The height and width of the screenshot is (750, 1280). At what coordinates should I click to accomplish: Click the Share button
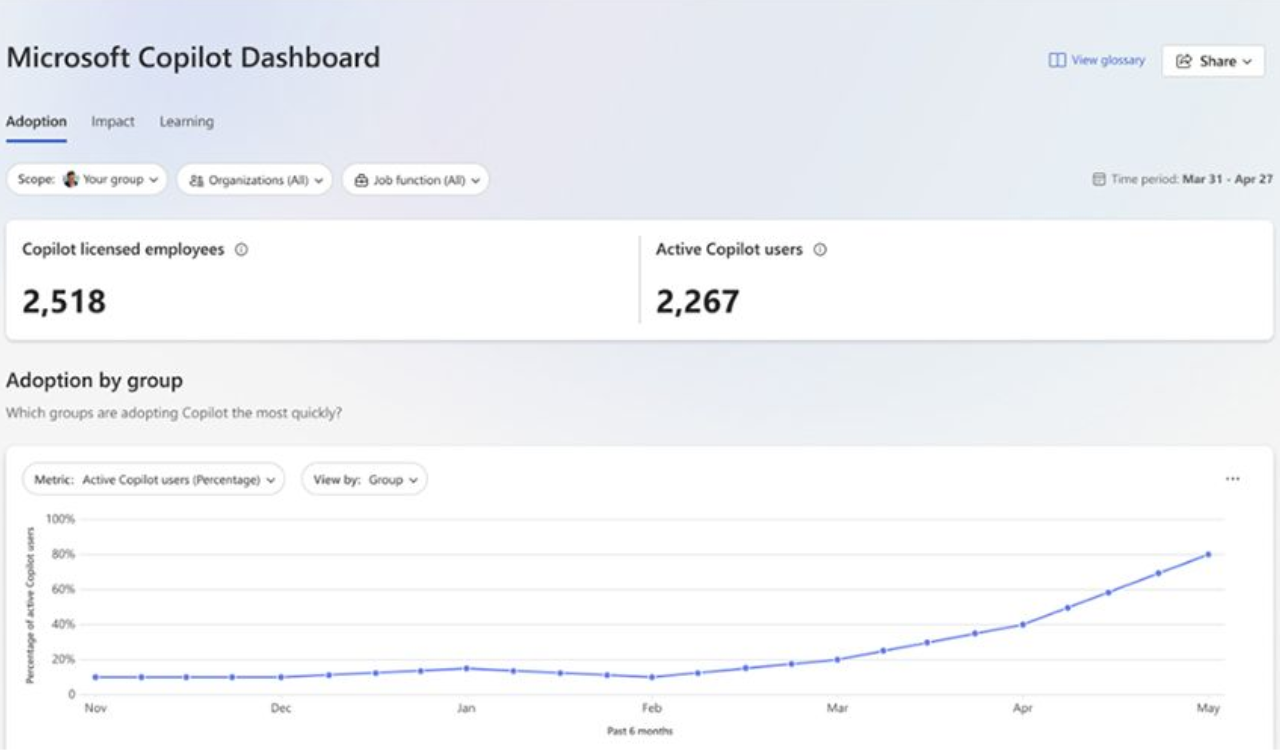[1213, 61]
